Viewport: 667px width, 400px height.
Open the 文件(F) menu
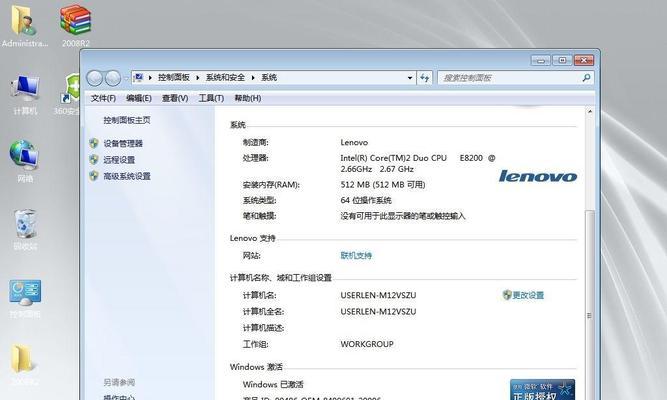coord(103,98)
